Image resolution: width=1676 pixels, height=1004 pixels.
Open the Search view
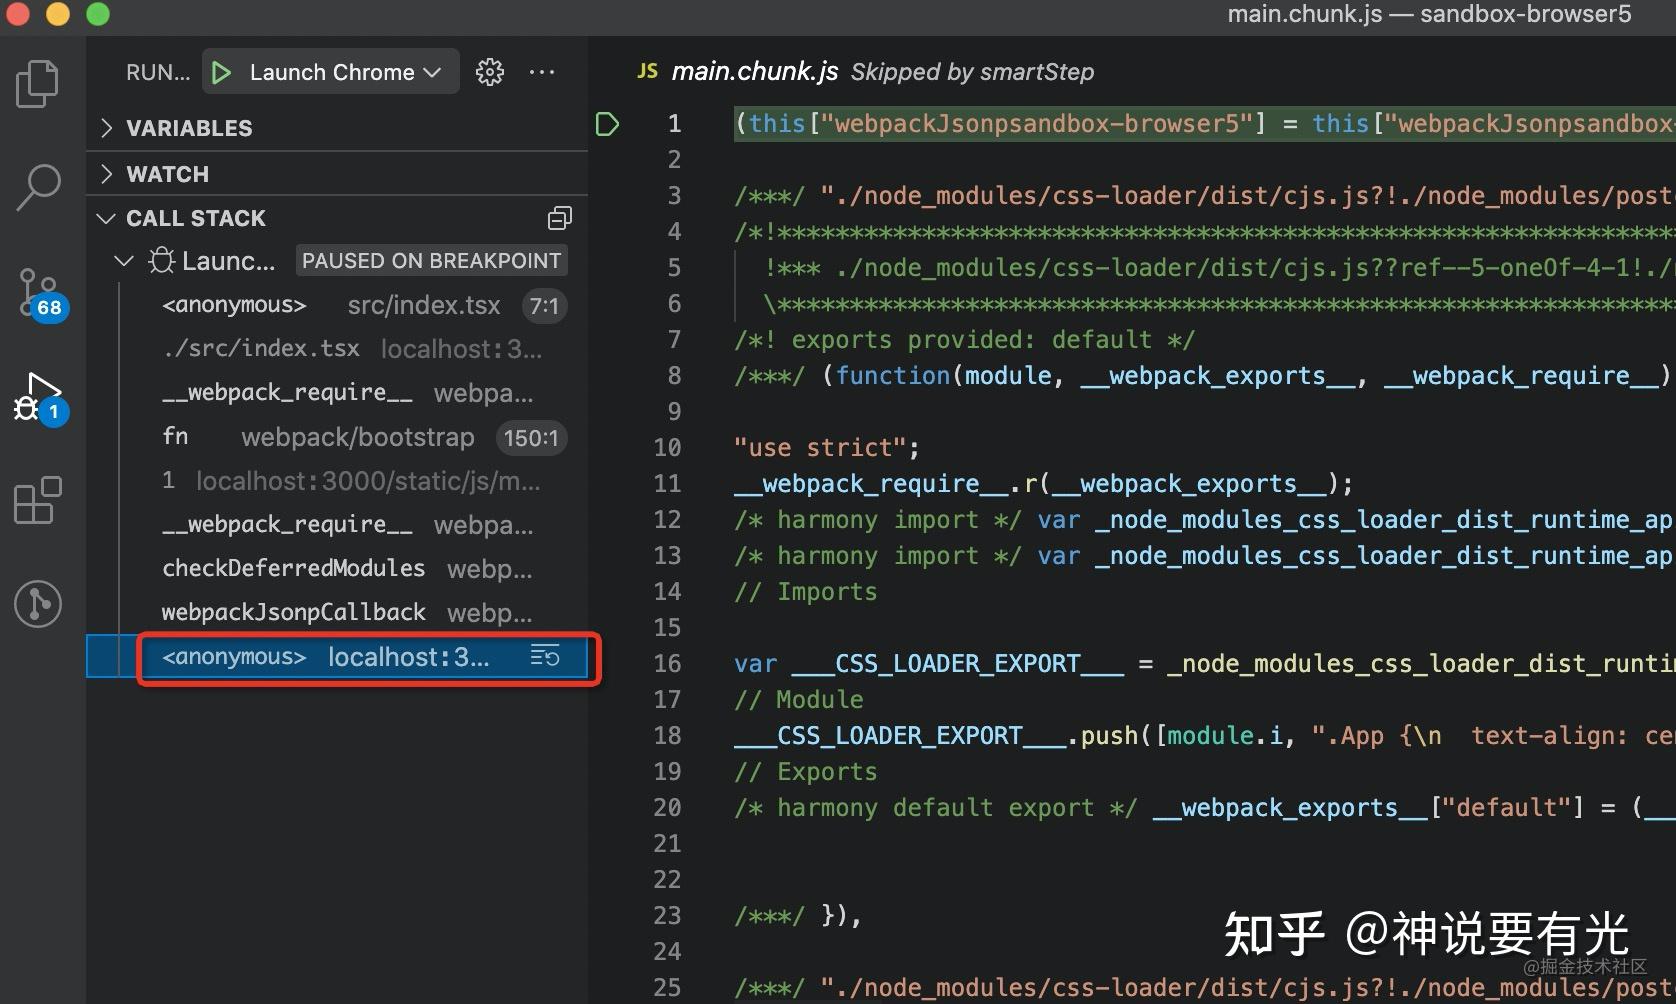click(x=38, y=187)
